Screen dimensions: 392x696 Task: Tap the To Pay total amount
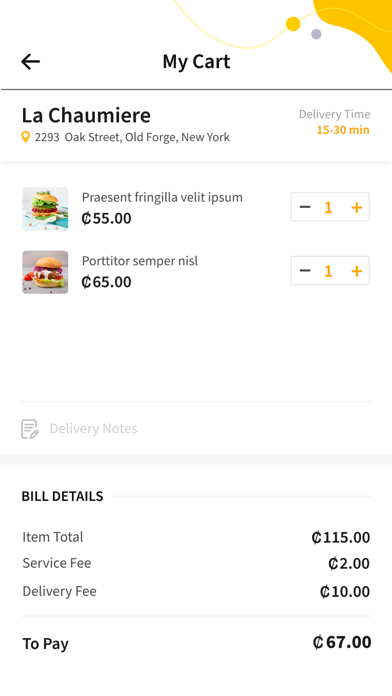342,642
